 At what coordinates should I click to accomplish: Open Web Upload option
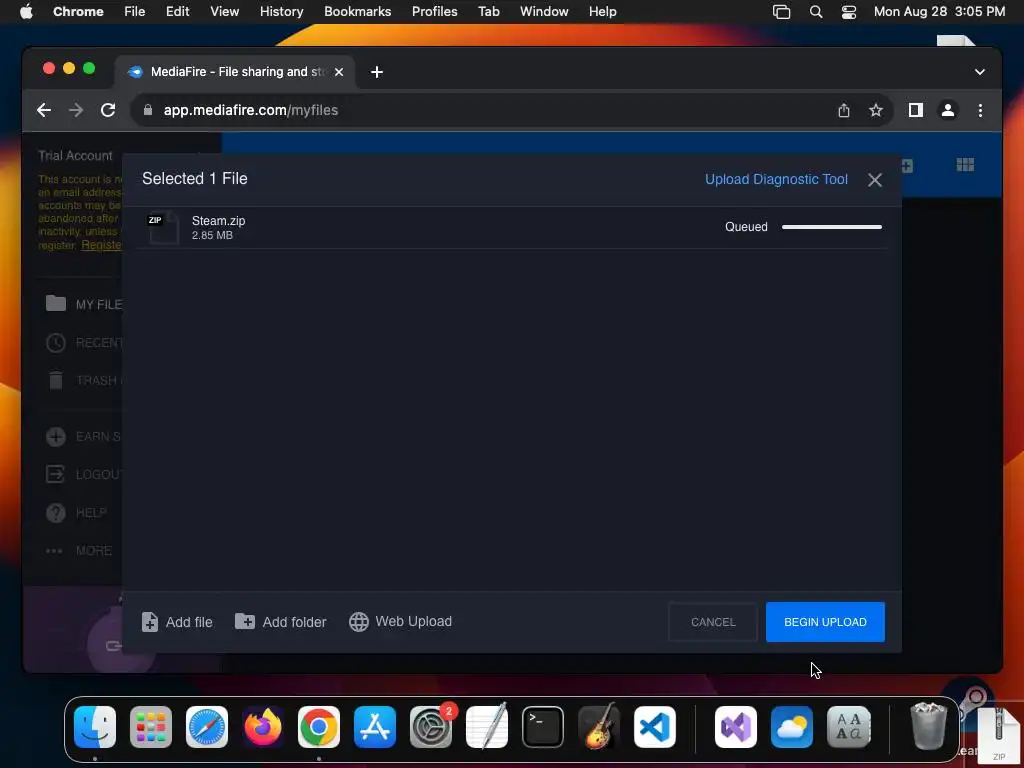tap(400, 621)
